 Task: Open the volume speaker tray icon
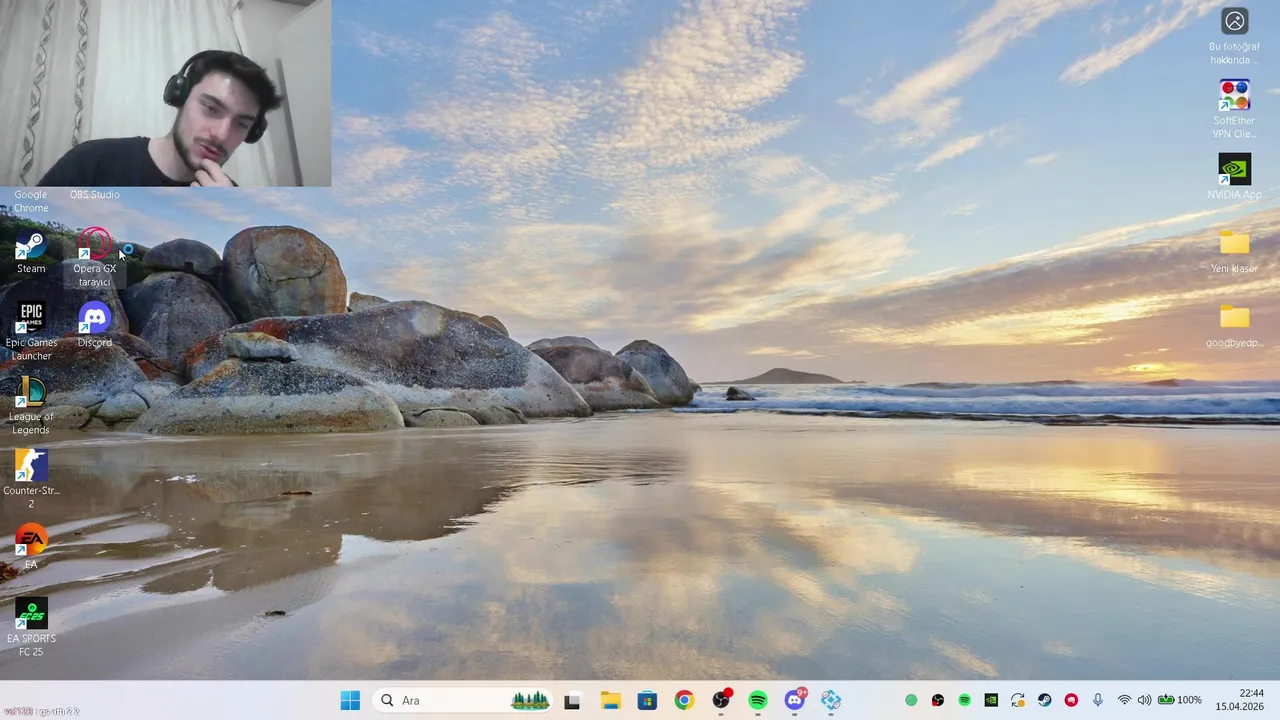[x=1145, y=700]
